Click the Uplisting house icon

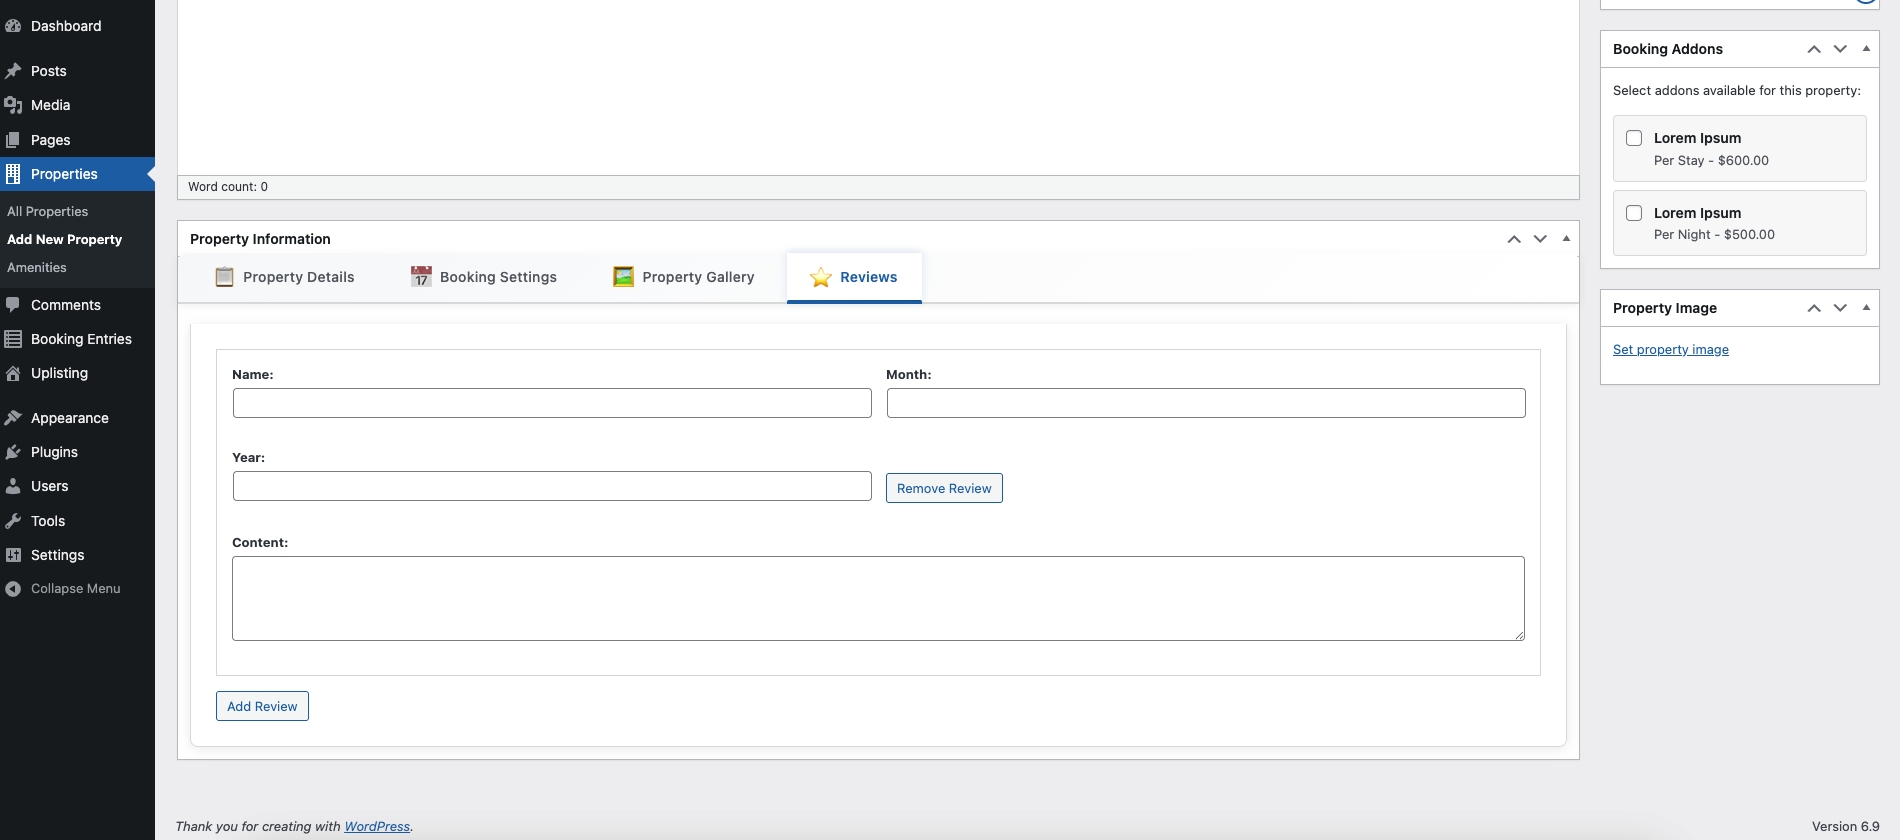point(13,373)
